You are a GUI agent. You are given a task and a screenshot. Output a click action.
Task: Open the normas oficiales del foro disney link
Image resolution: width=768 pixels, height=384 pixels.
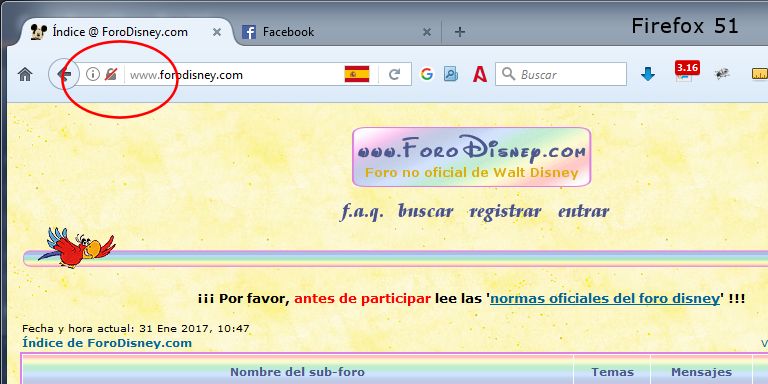[x=605, y=298]
